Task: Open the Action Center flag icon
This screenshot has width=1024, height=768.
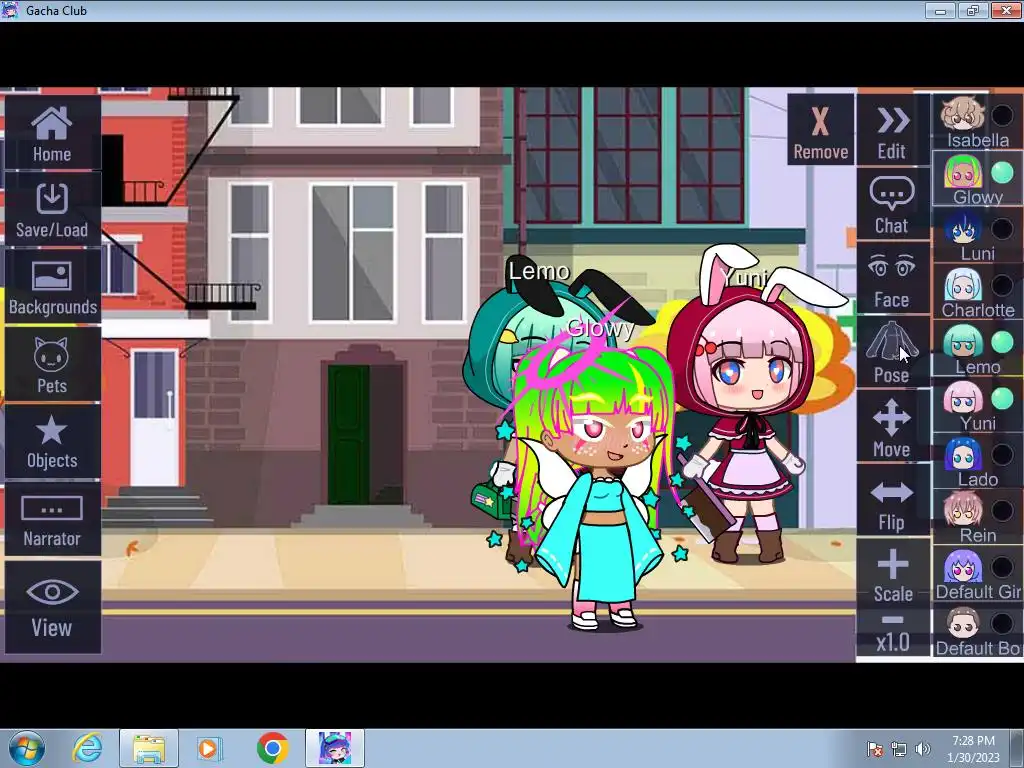Action: point(874,749)
